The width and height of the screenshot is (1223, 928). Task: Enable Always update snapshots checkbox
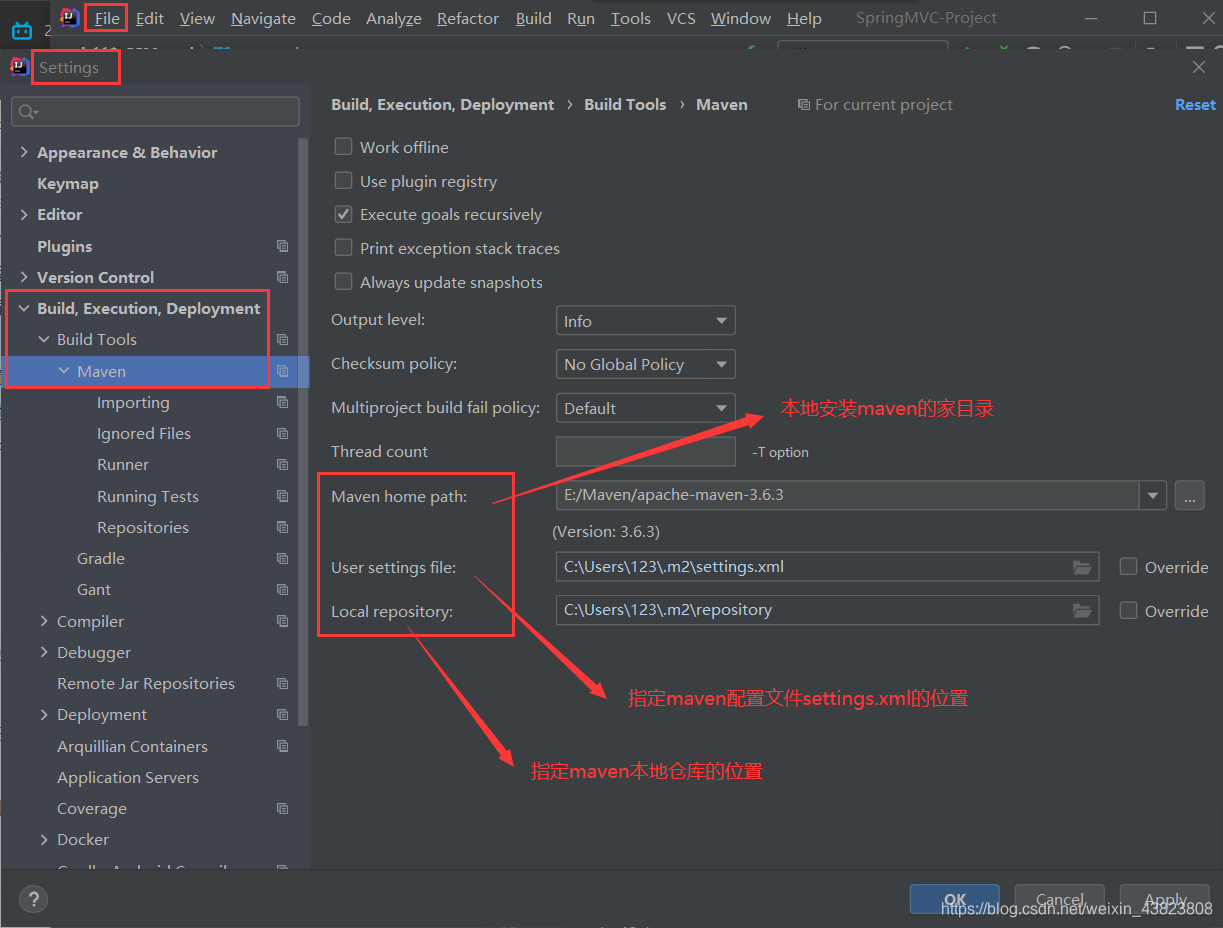(x=343, y=282)
